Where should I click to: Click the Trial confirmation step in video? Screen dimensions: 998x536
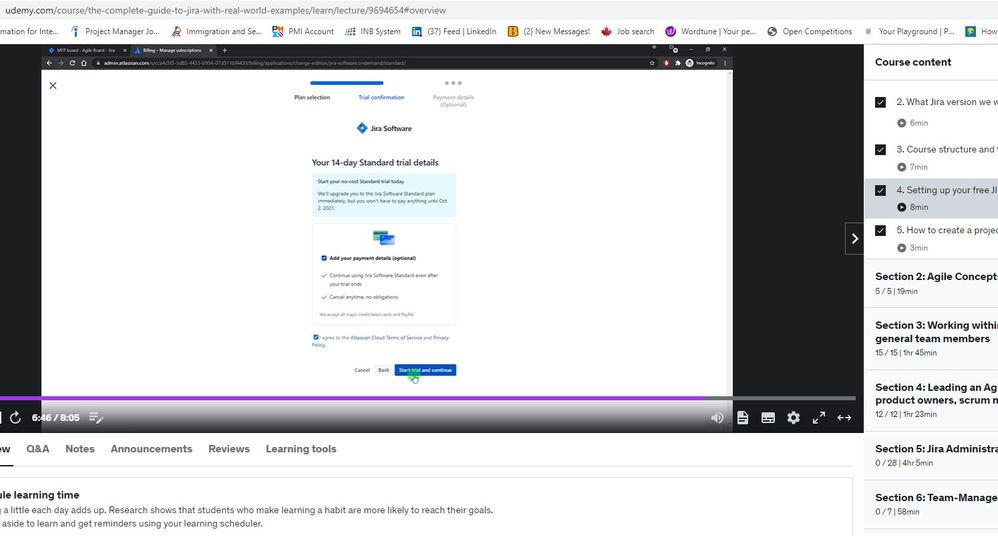pos(381,97)
